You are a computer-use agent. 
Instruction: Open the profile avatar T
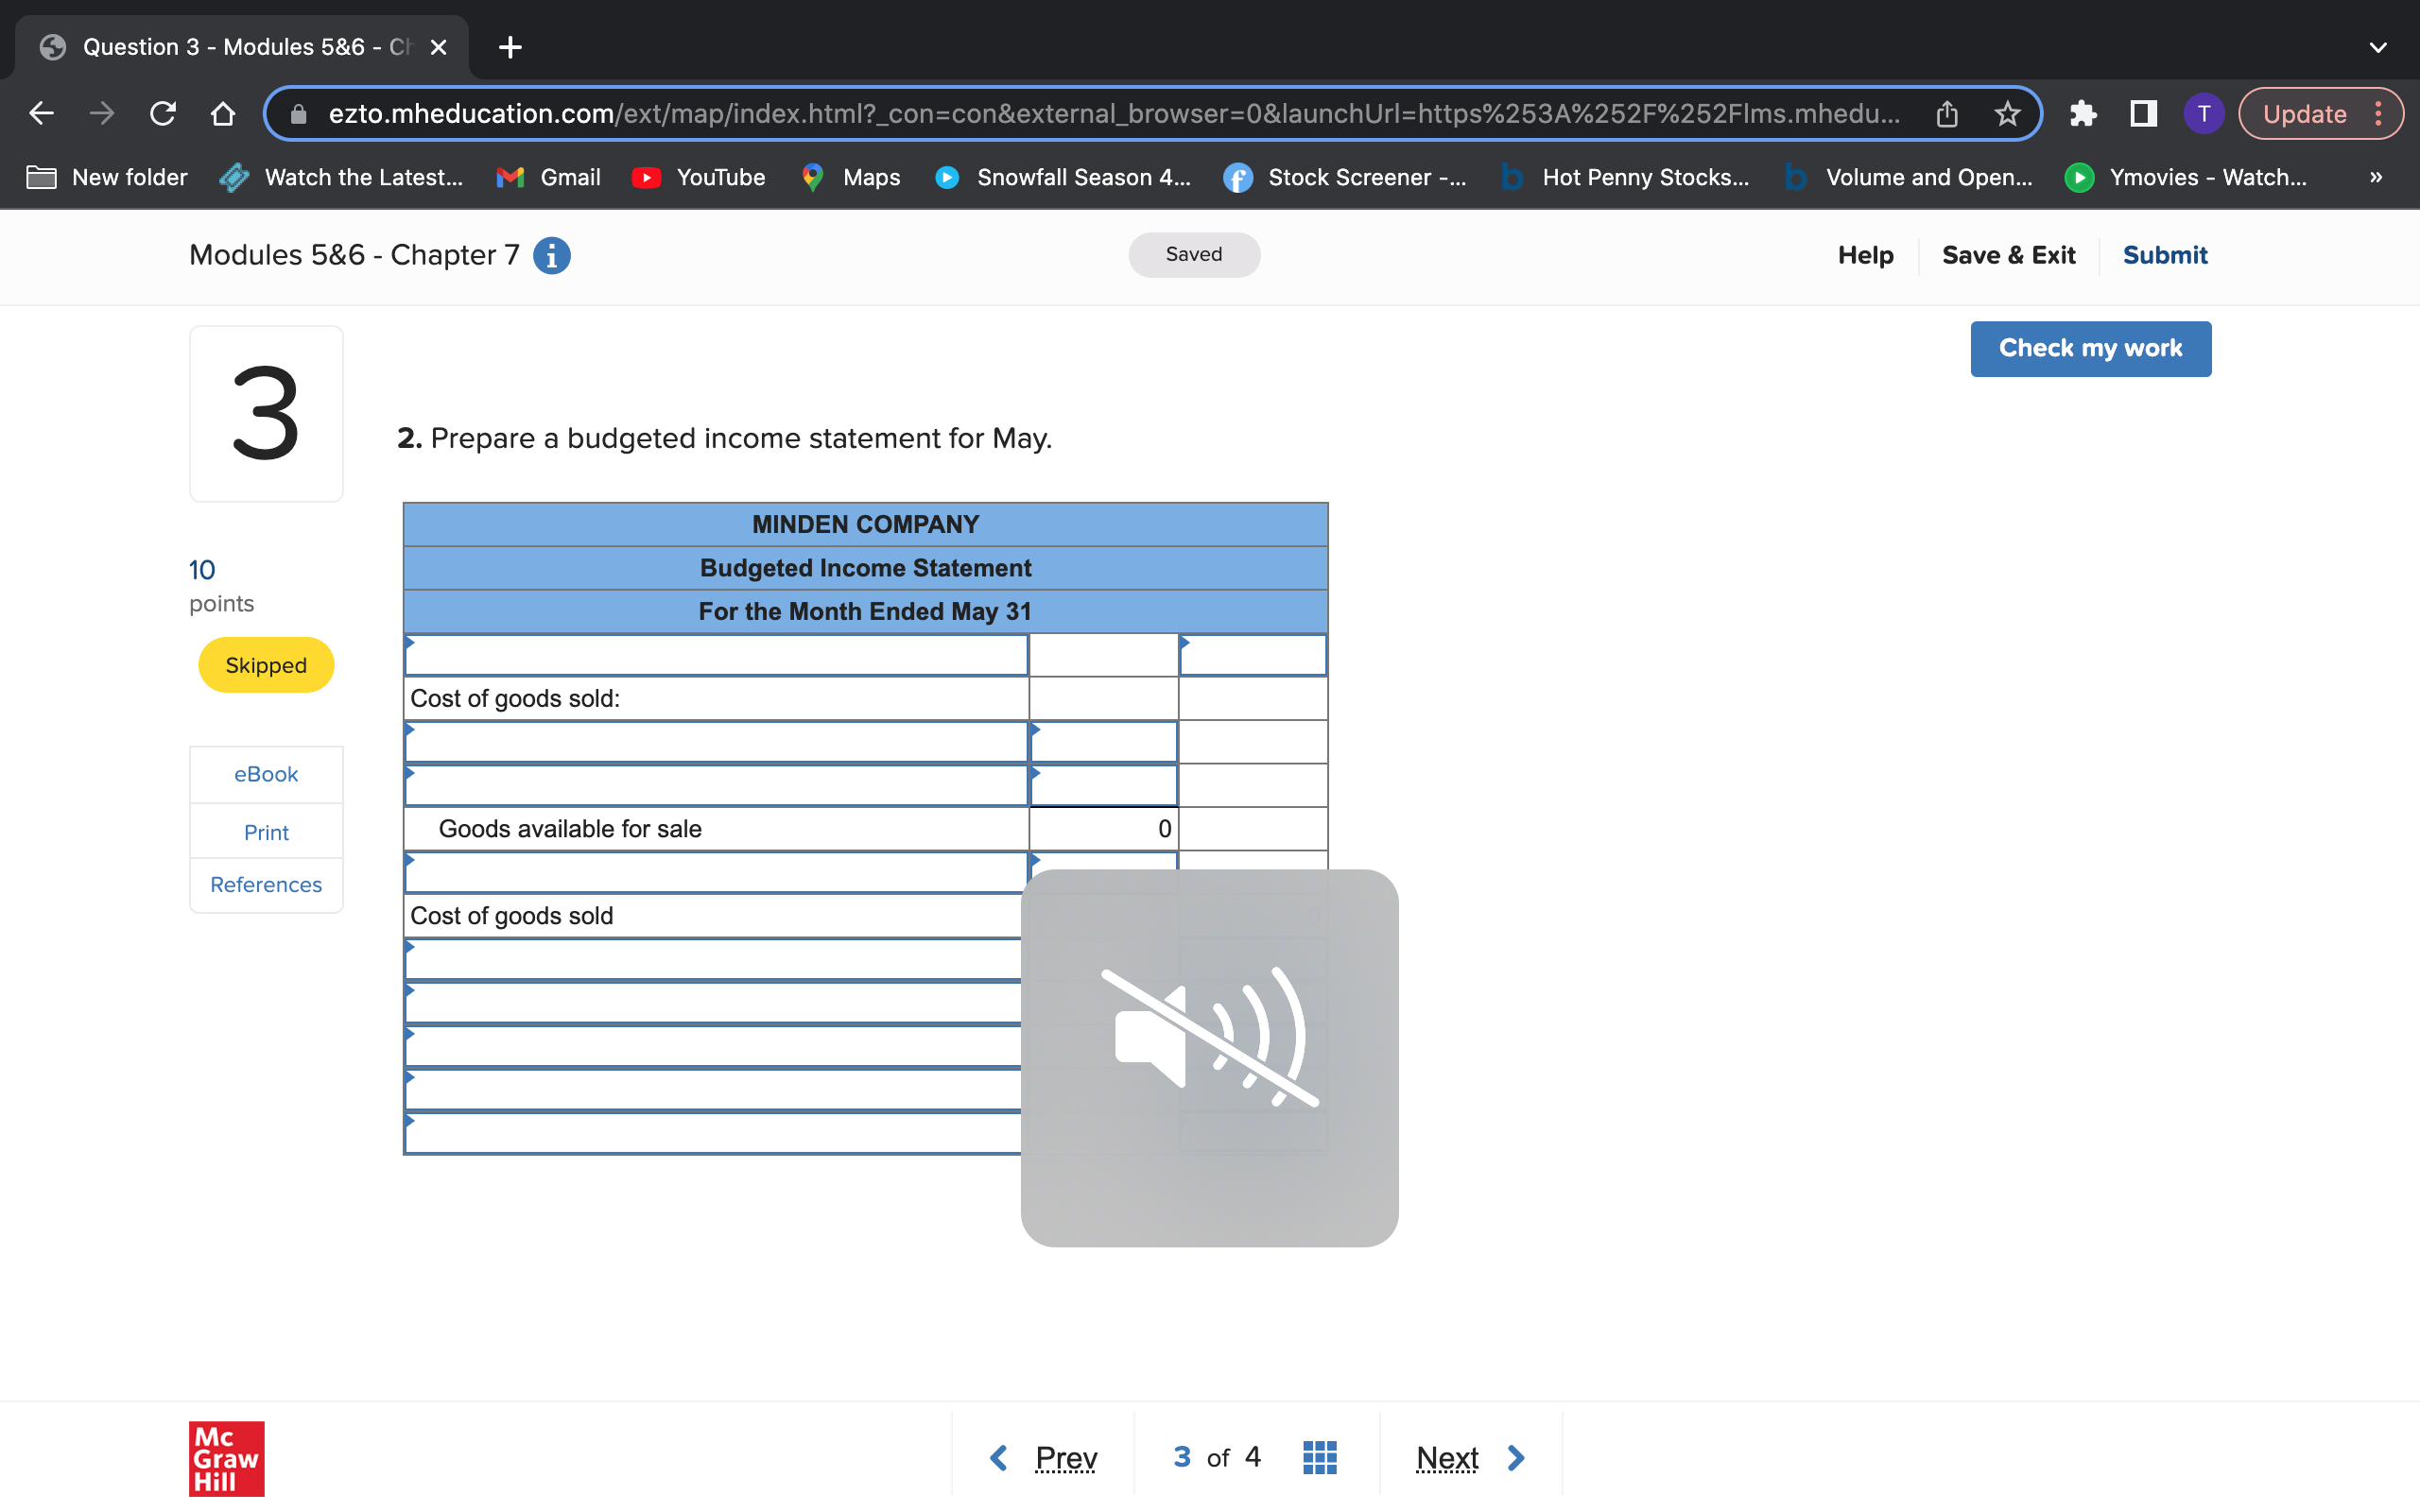point(2203,114)
